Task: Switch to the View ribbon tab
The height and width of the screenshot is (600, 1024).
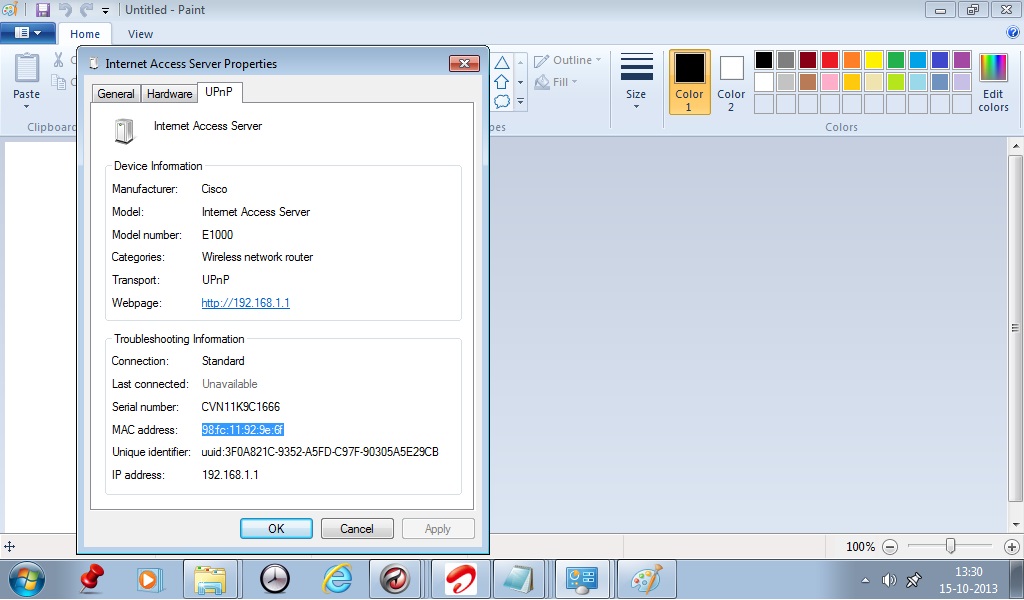Action: pyautogui.click(x=140, y=34)
